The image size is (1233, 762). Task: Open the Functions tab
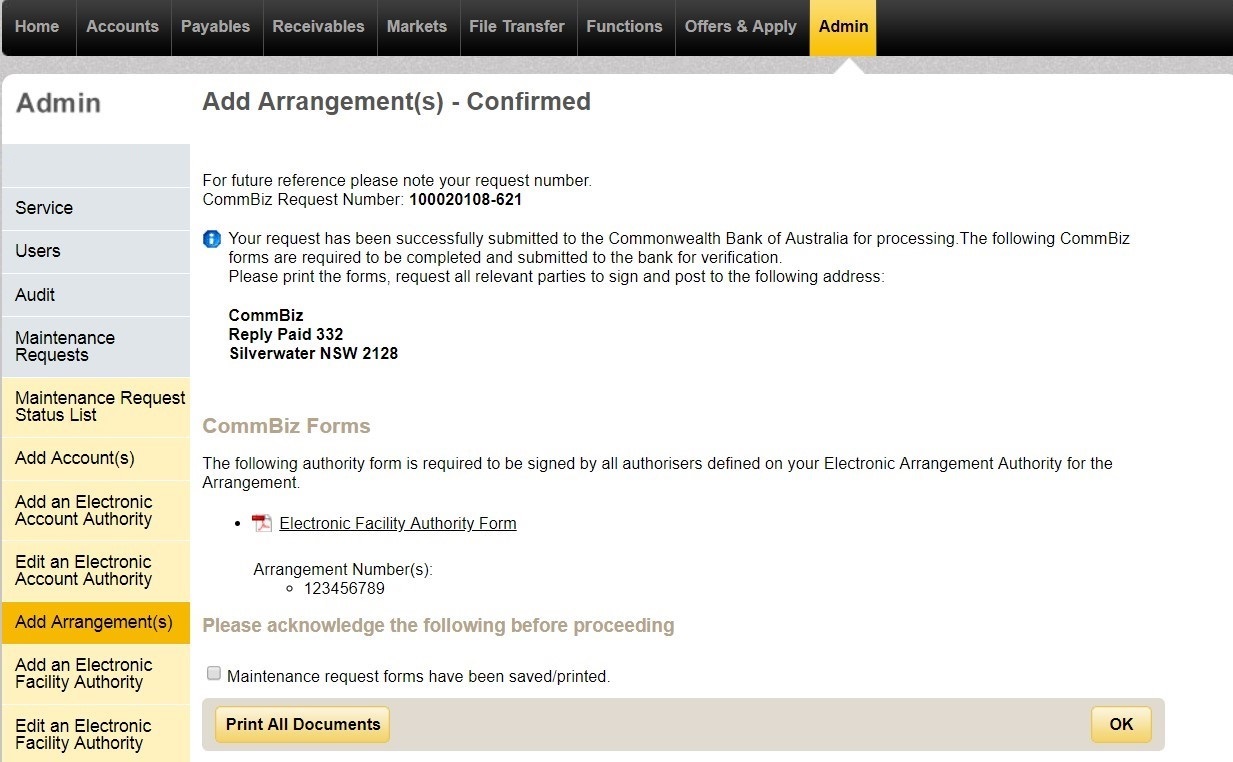pos(625,27)
